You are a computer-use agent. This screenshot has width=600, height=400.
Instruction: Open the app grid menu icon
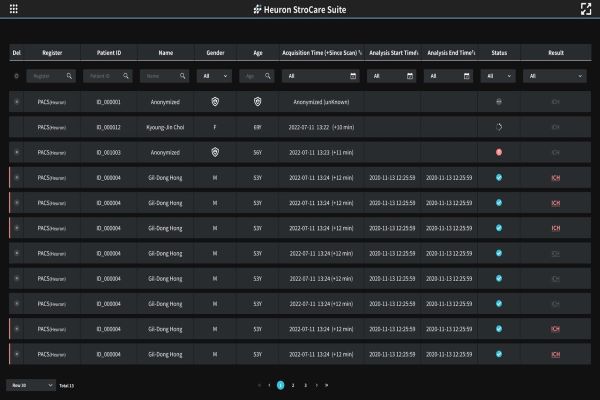point(13,9)
